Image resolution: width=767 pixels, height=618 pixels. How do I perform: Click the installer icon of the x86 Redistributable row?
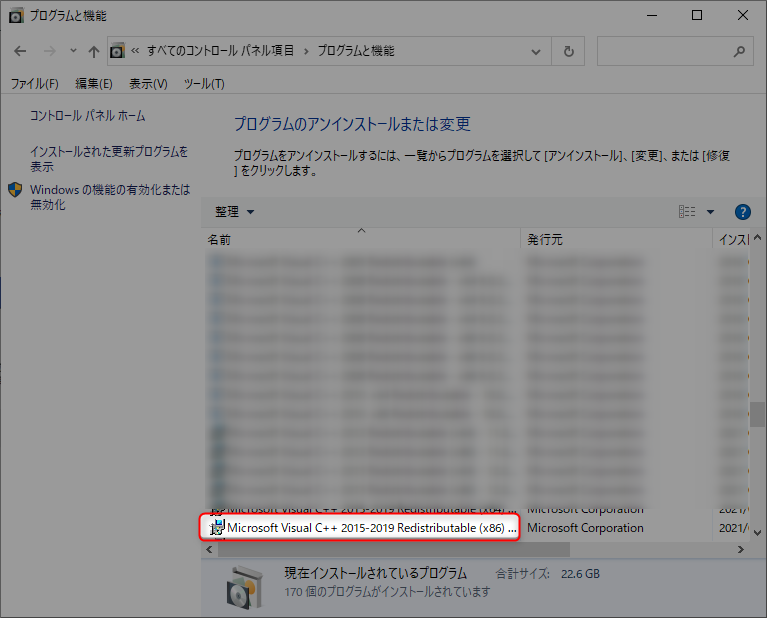(217, 527)
